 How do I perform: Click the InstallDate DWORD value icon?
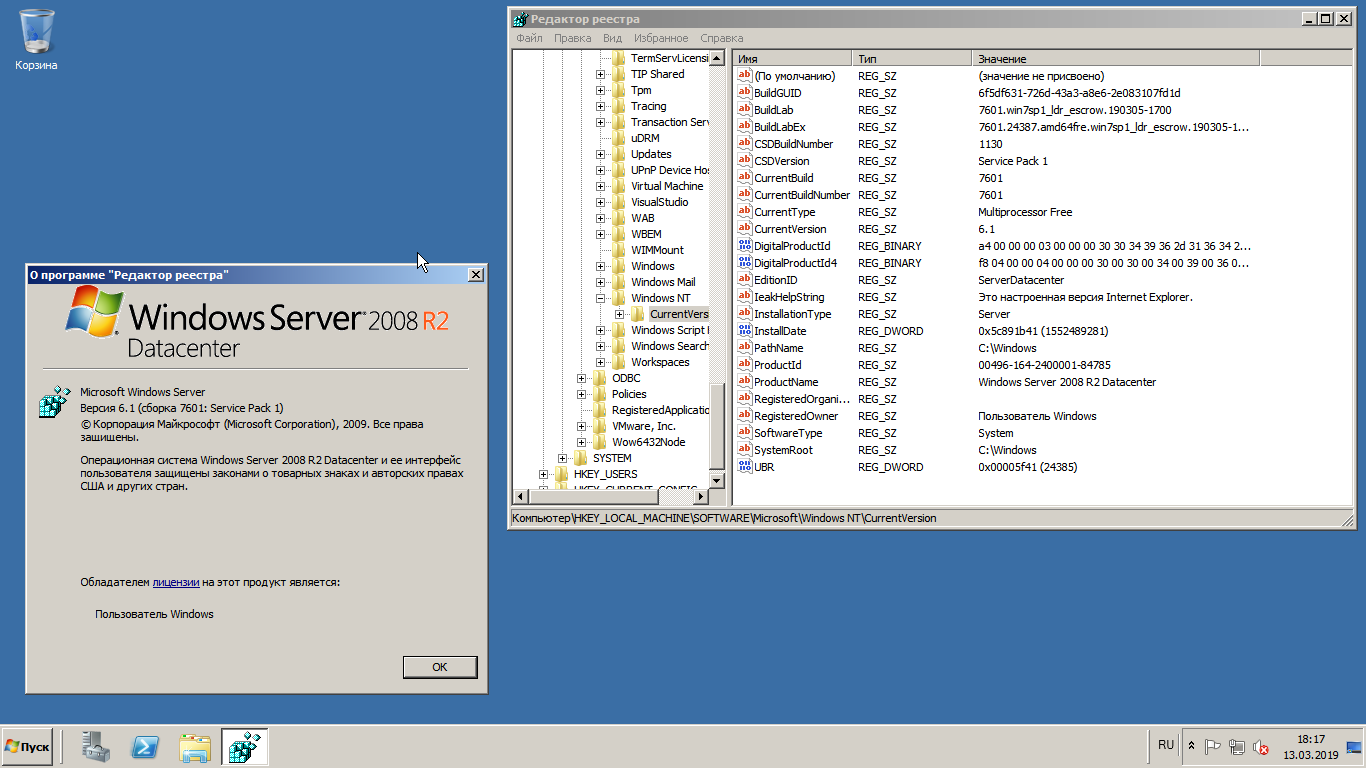point(744,331)
